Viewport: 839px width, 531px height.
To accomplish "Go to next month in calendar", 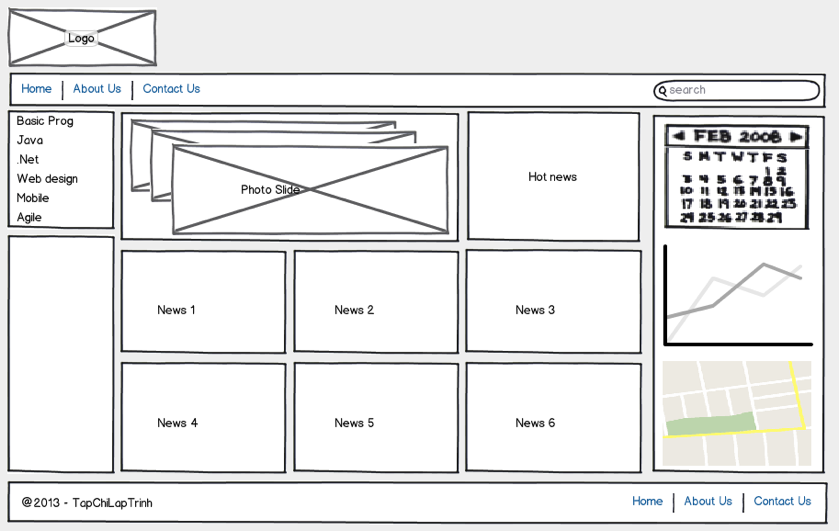I will [796, 136].
